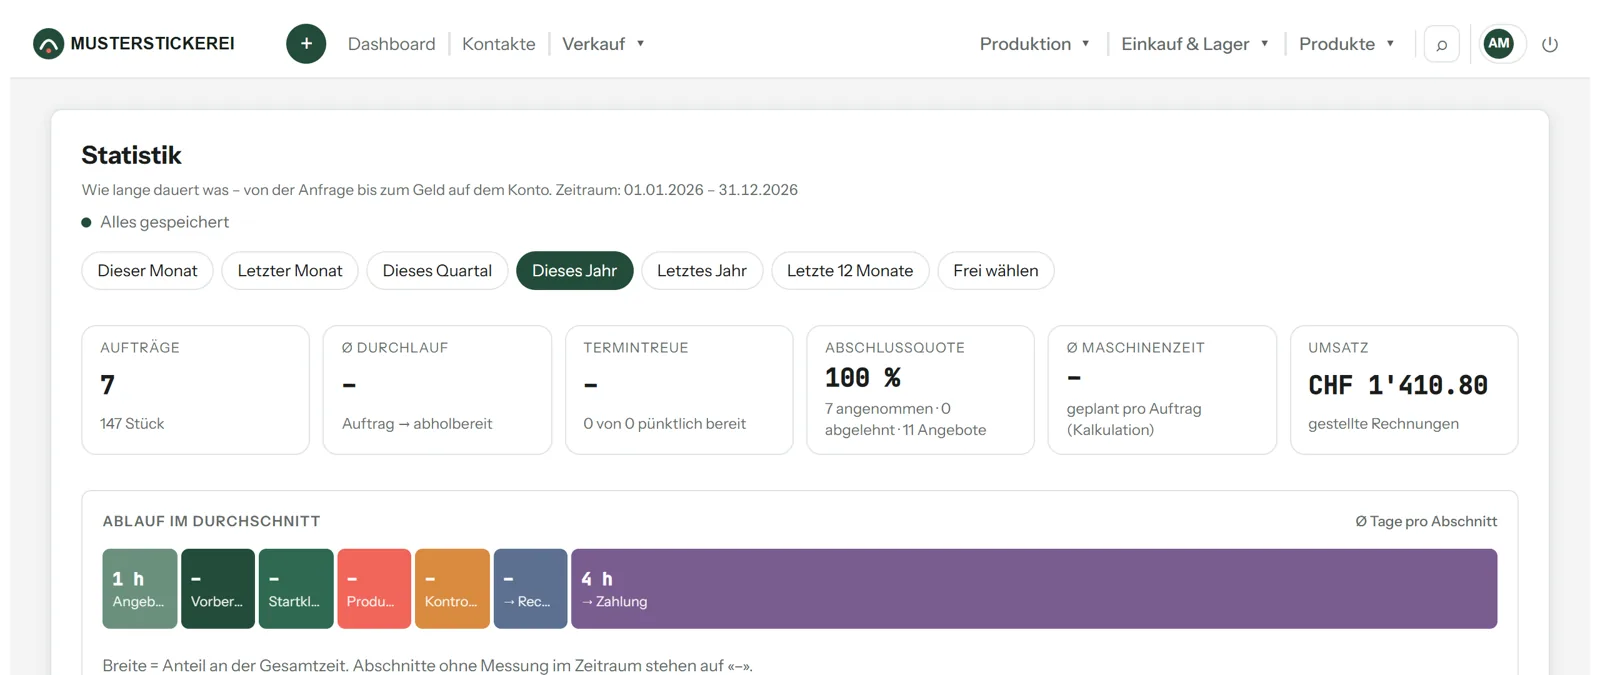Image resolution: width=1600 pixels, height=675 pixels.
Task: Click the dark green Vorbereitung segment
Action: coord(218,589)
